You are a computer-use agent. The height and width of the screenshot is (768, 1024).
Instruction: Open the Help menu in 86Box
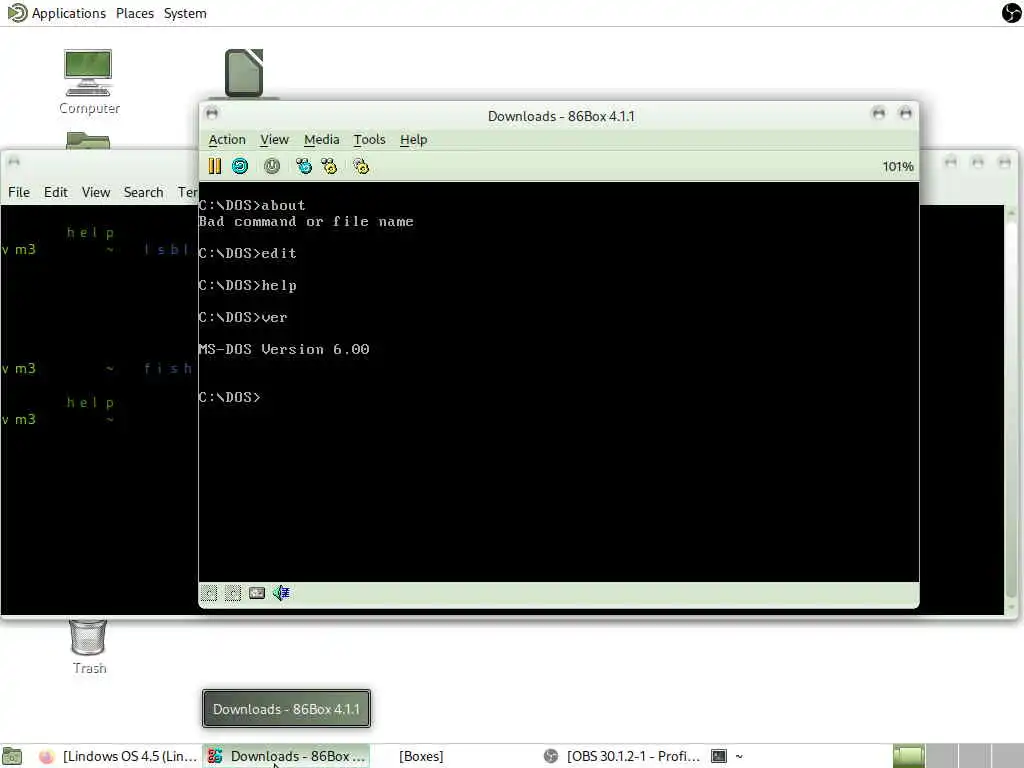(x=413, y=140)
